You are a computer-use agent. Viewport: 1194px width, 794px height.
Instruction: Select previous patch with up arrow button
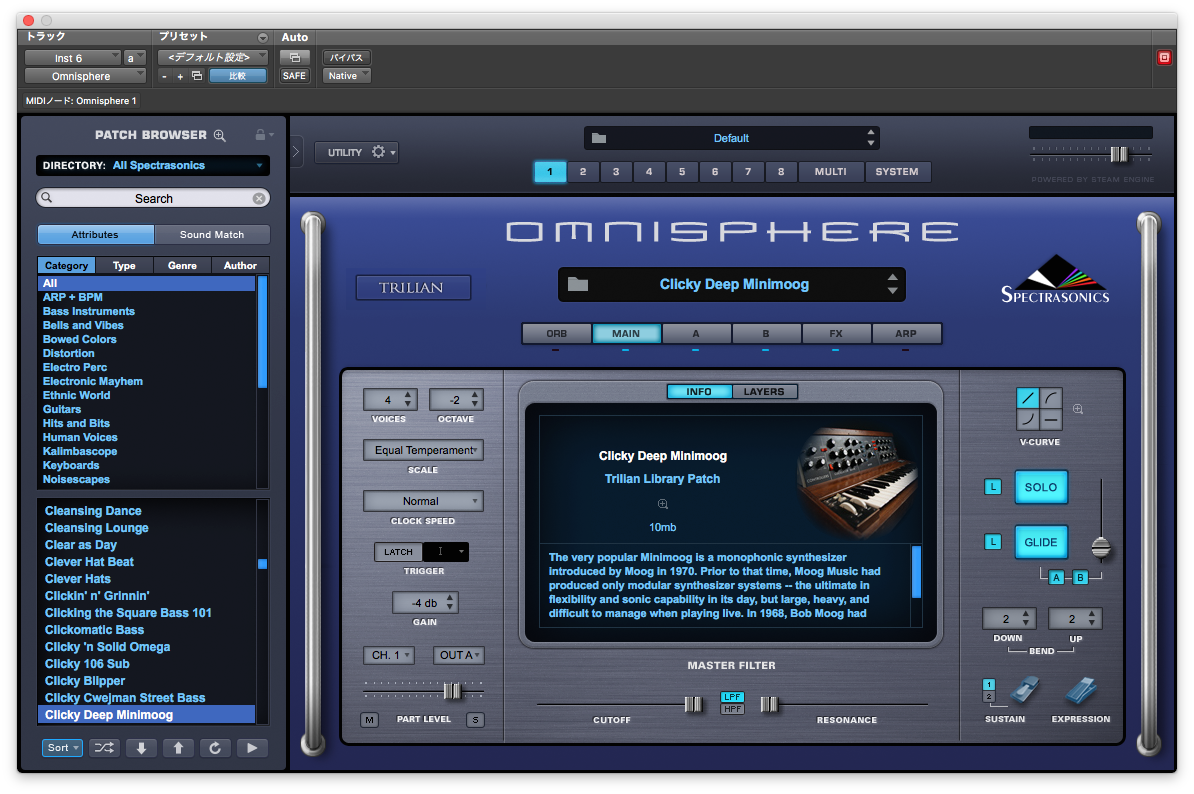point(178,748)
